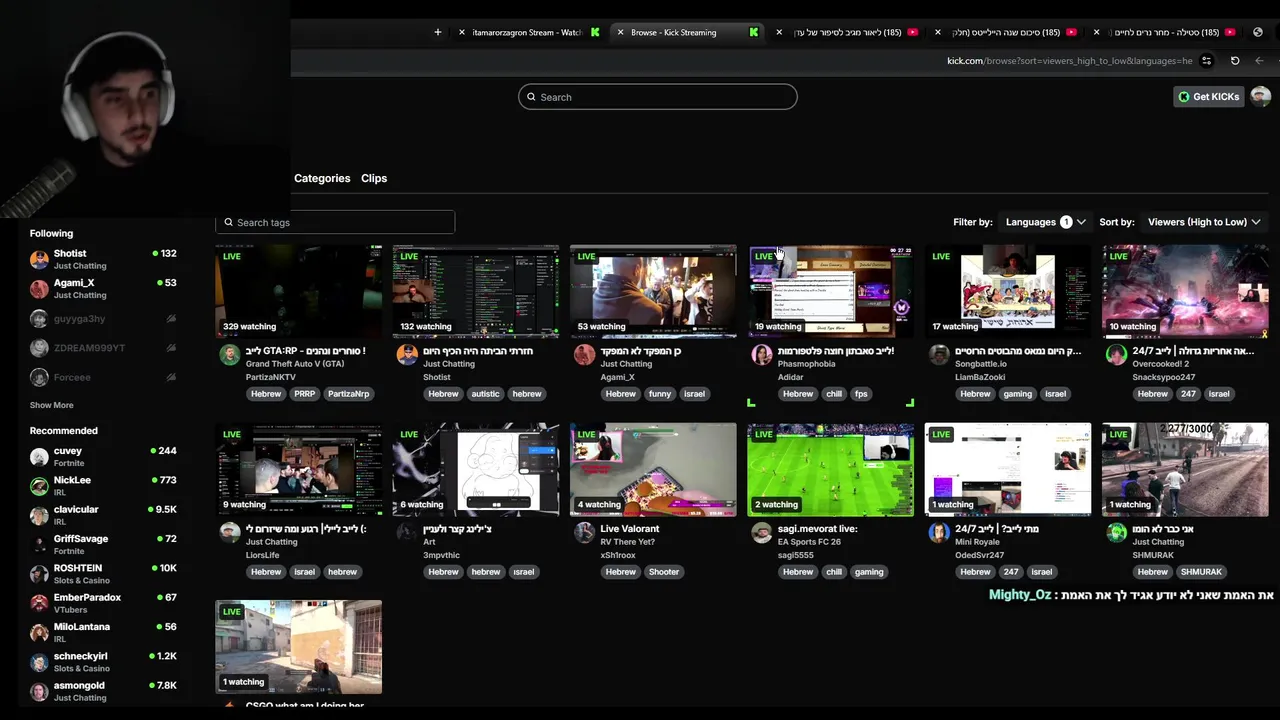Screen dimensions: 1280x720
Task: Open stream thumbnail with 53 watching
Action: (x=653, y=291)
